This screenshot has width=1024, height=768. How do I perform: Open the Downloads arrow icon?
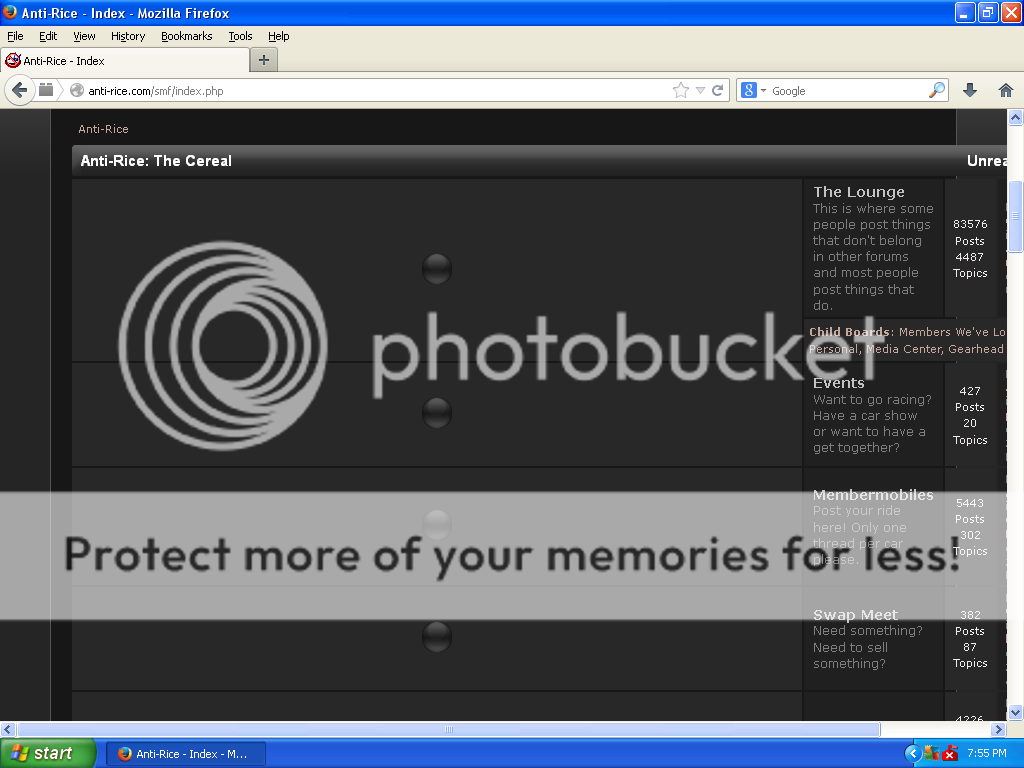point(970,91)
